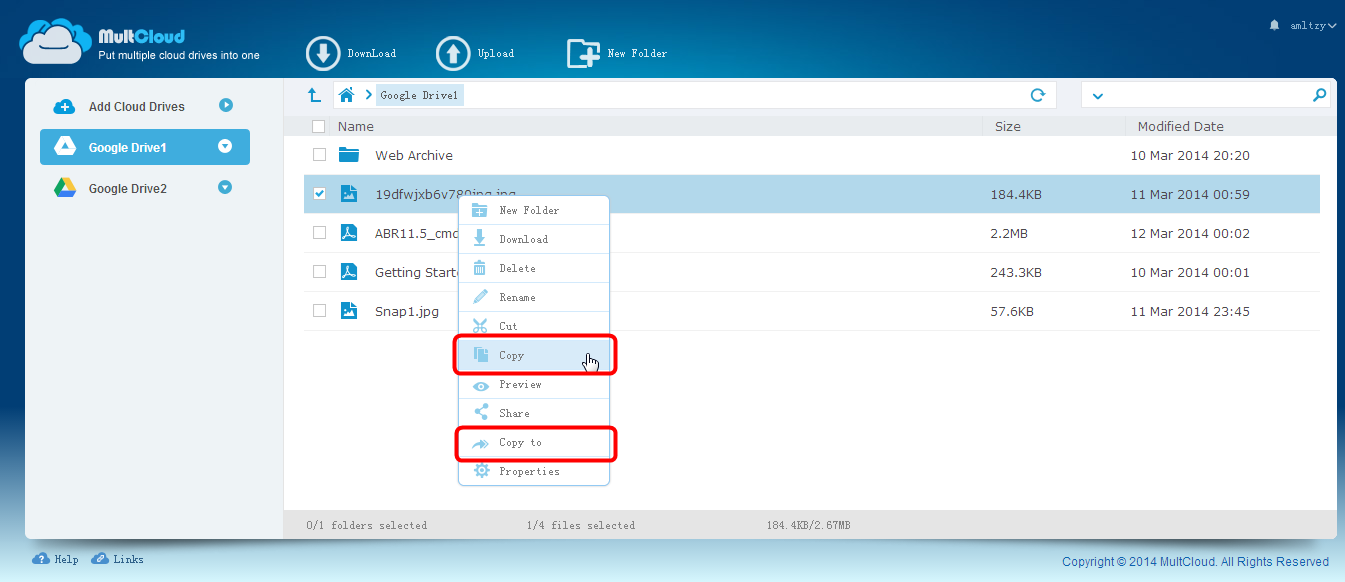This screenshot has width=1345, height=582.
Task: Click 243.3KB size value
Action: [1016, 272]
